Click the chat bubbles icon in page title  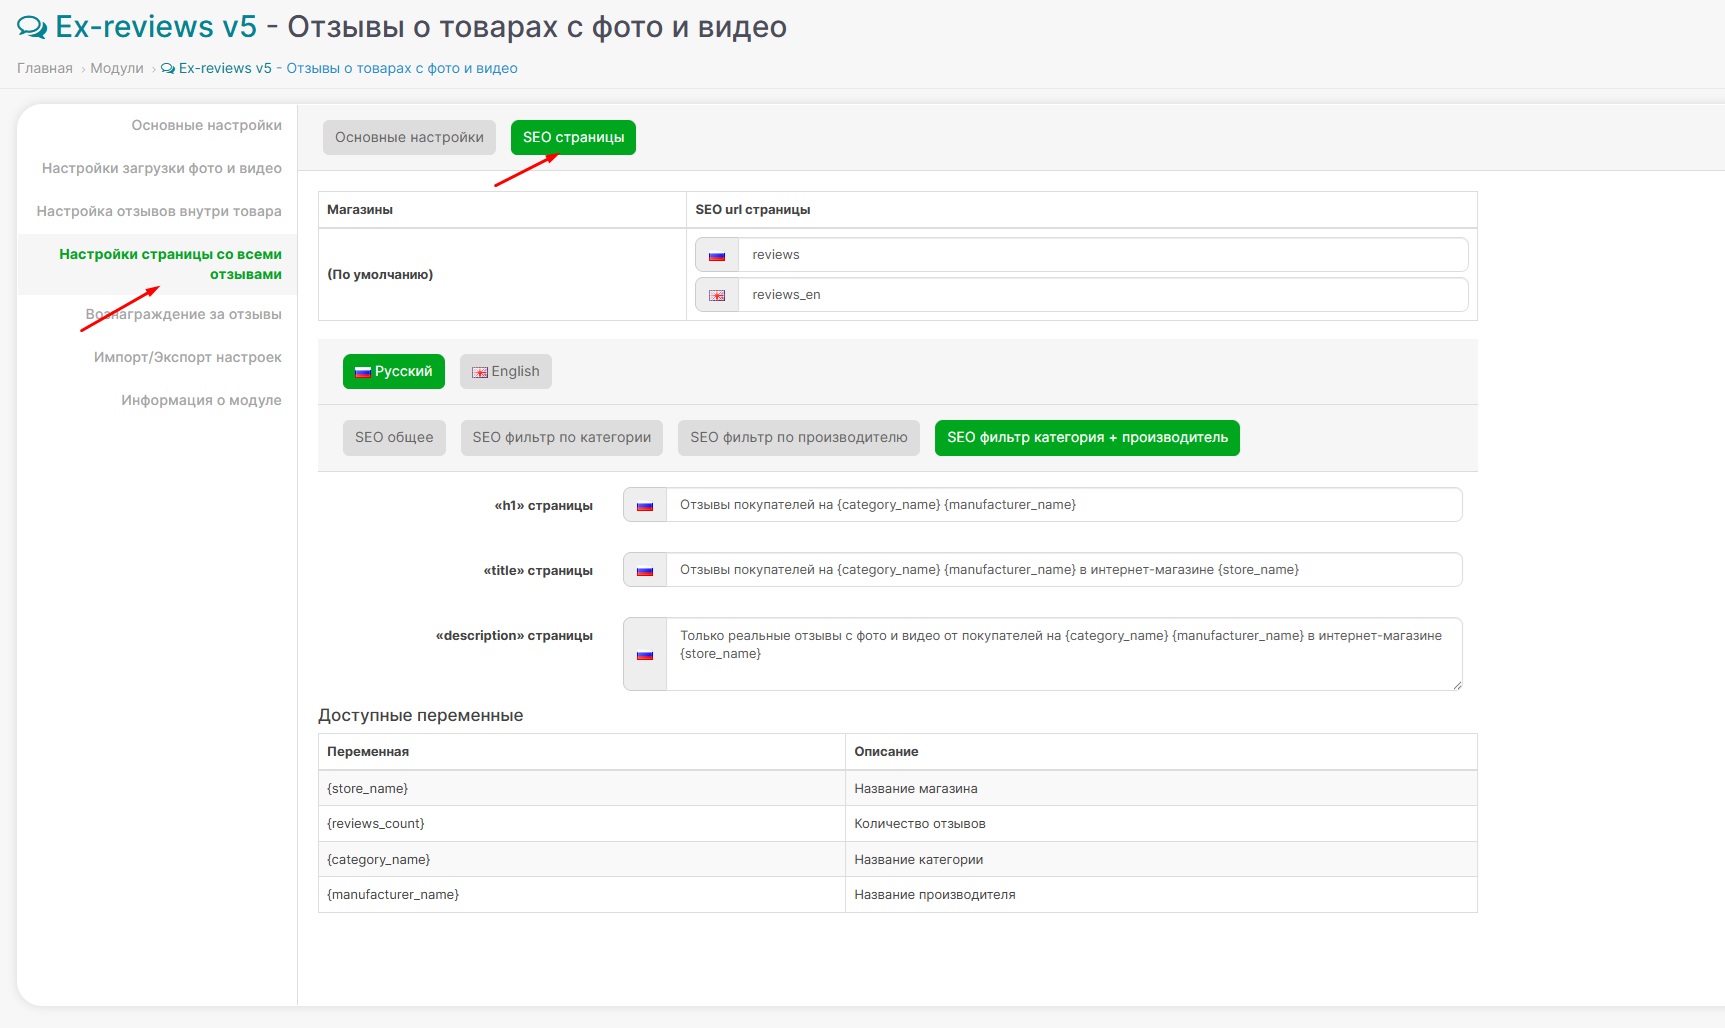point(32,28)
